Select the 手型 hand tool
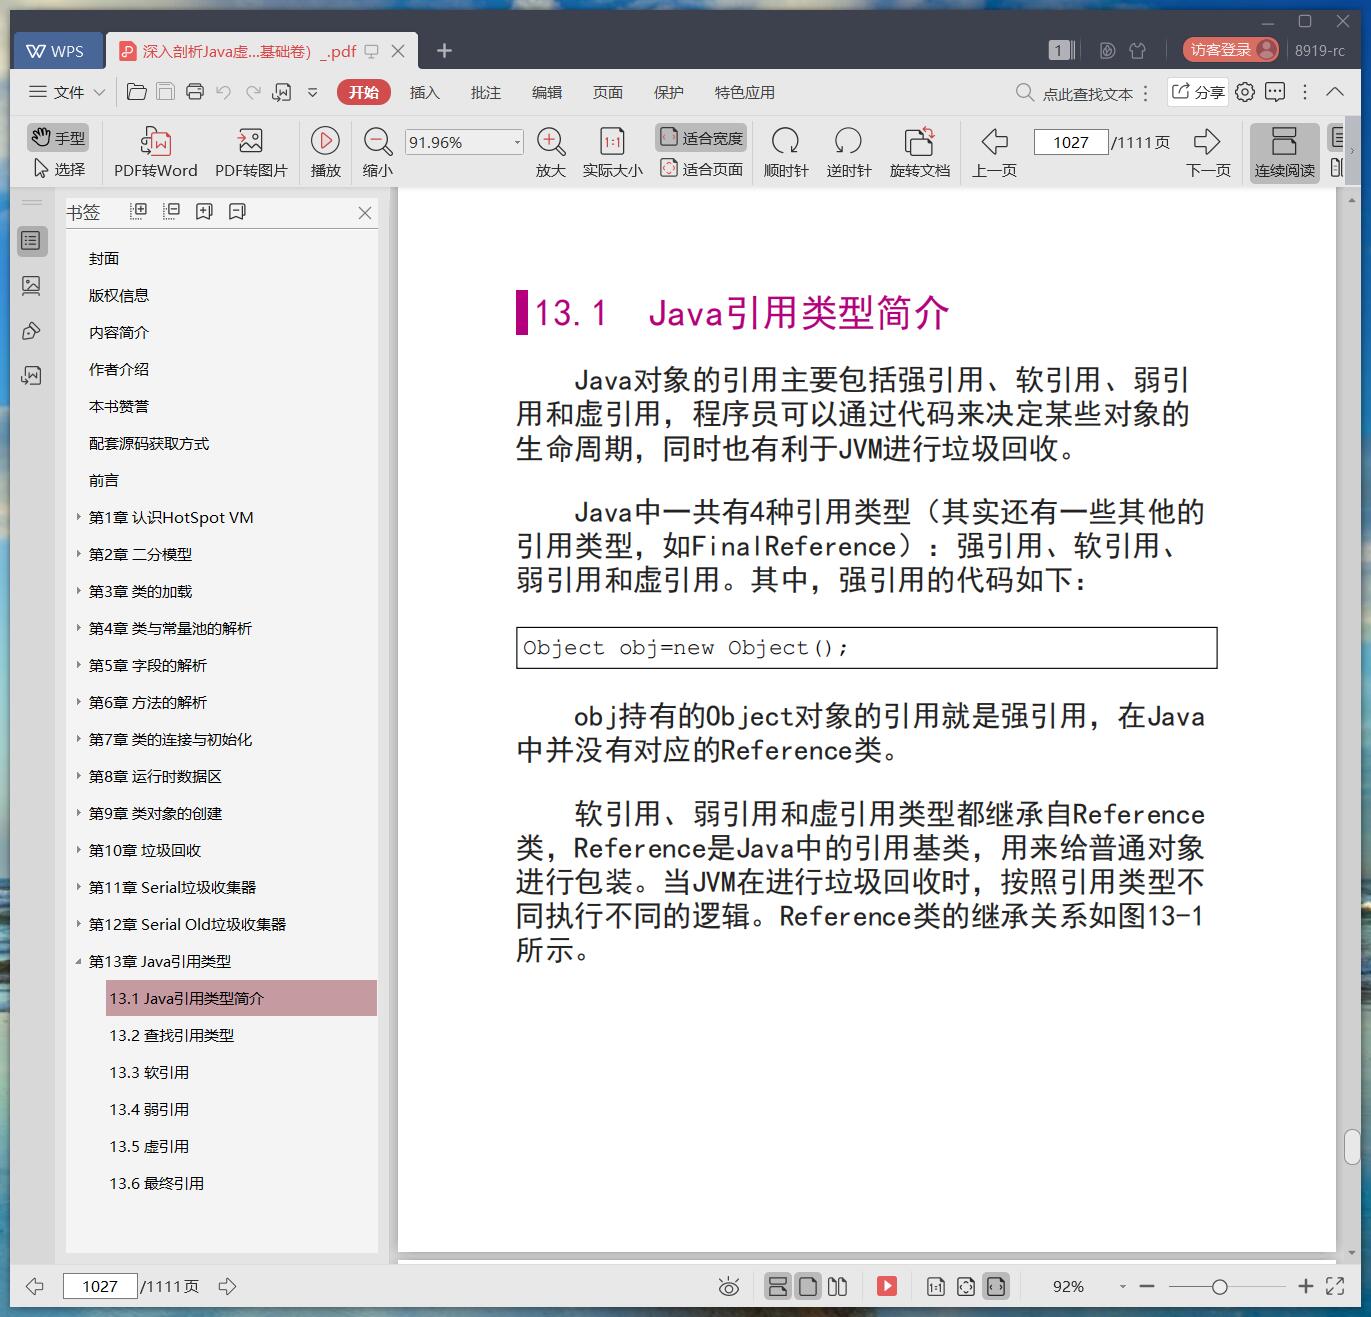Viewport: 1371px width, 1317px height. coord(58,138)
